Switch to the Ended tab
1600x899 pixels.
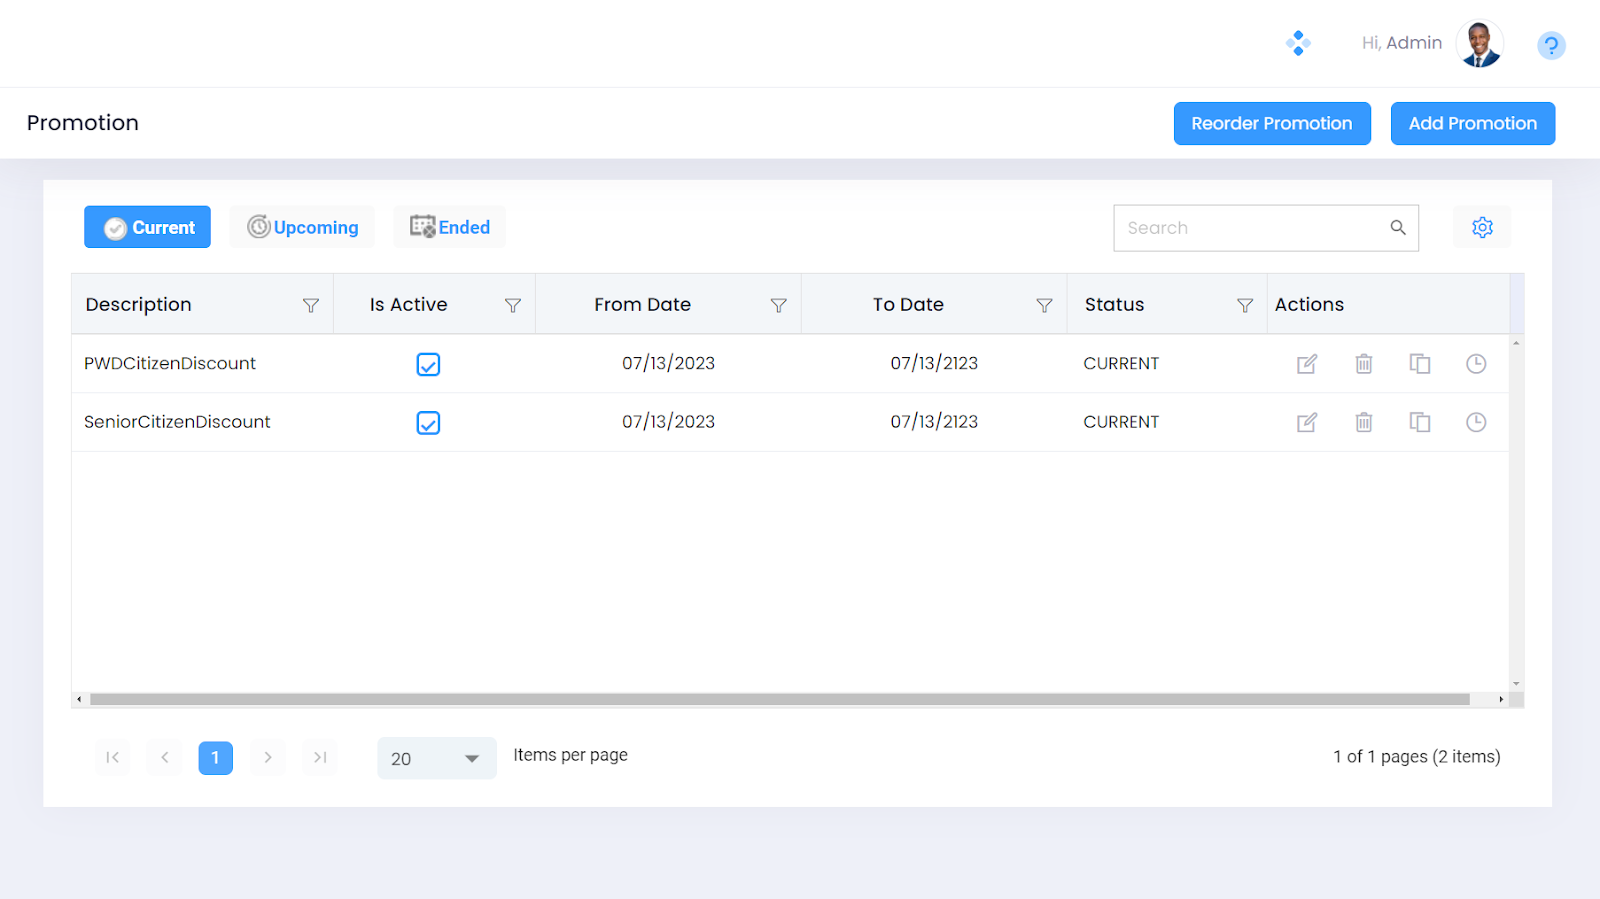[449, 227]
